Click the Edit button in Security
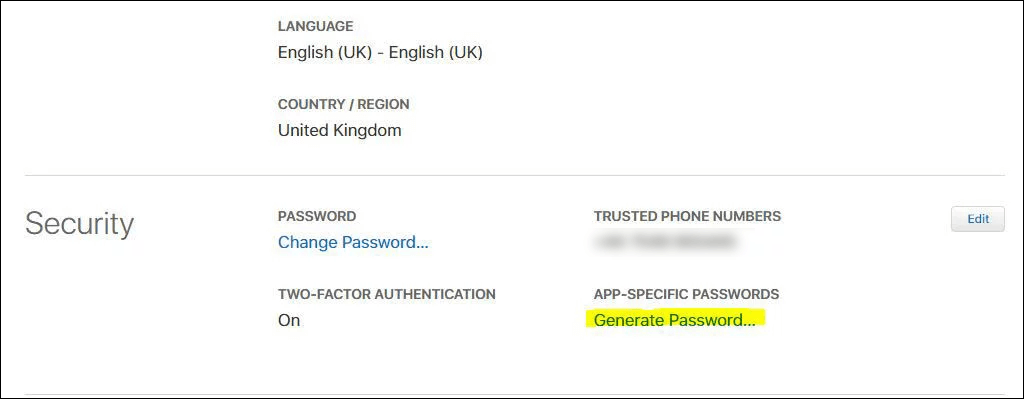The image size is (1024, 399). click(978, 219)
